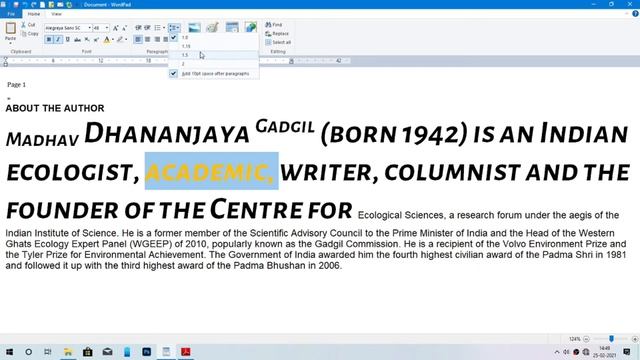The image size is (640, 360).
Task: Click the zoom slider thumb
Action: pyautogui.click(x=611, y=339)
